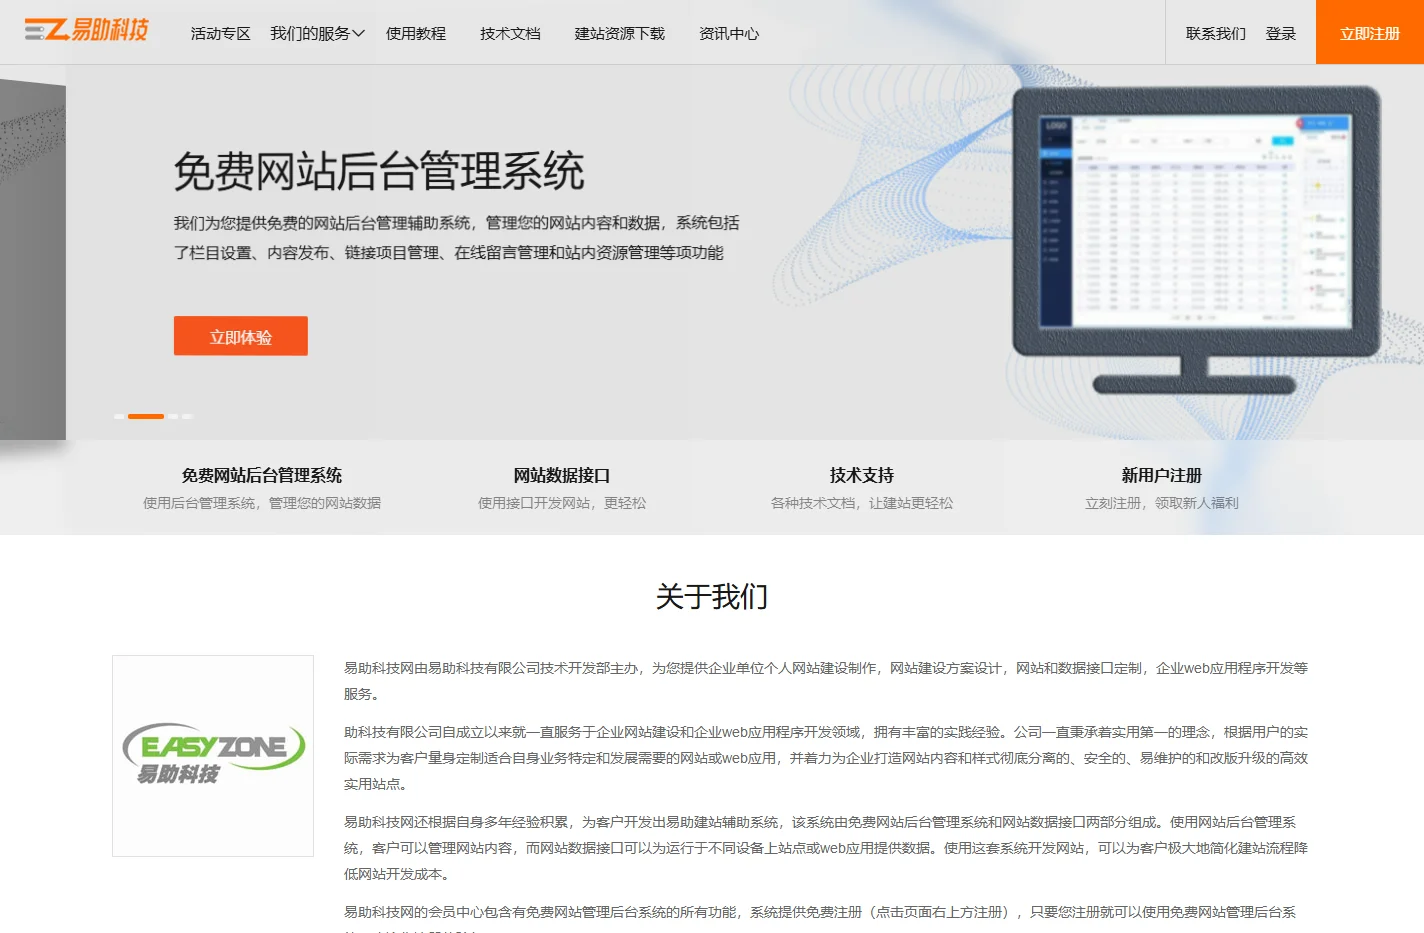1424x933 pixels.
Task: Select the active orange carousel indicator
Action: pyautogui.click(x=146, y=416)
